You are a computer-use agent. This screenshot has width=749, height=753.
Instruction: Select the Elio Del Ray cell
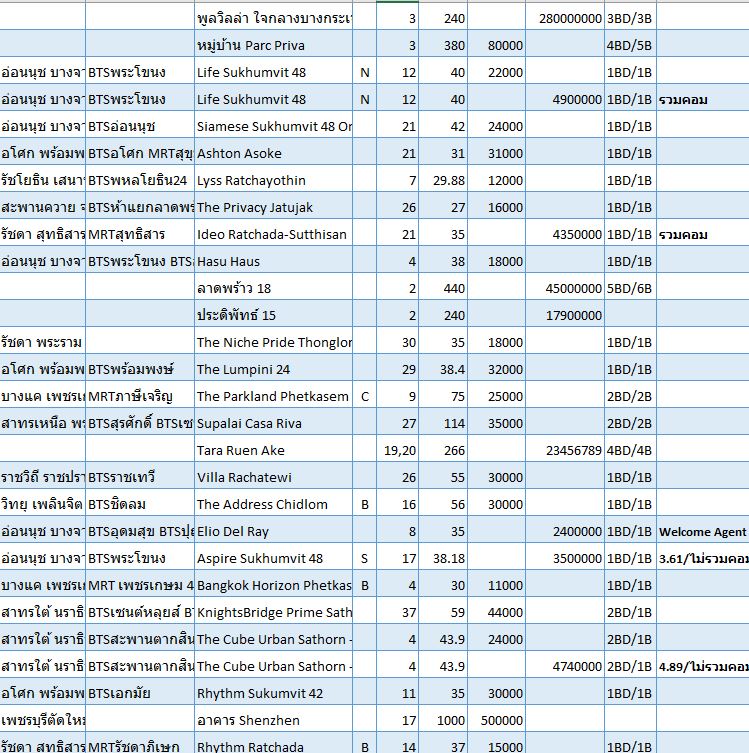pos(274,531)
